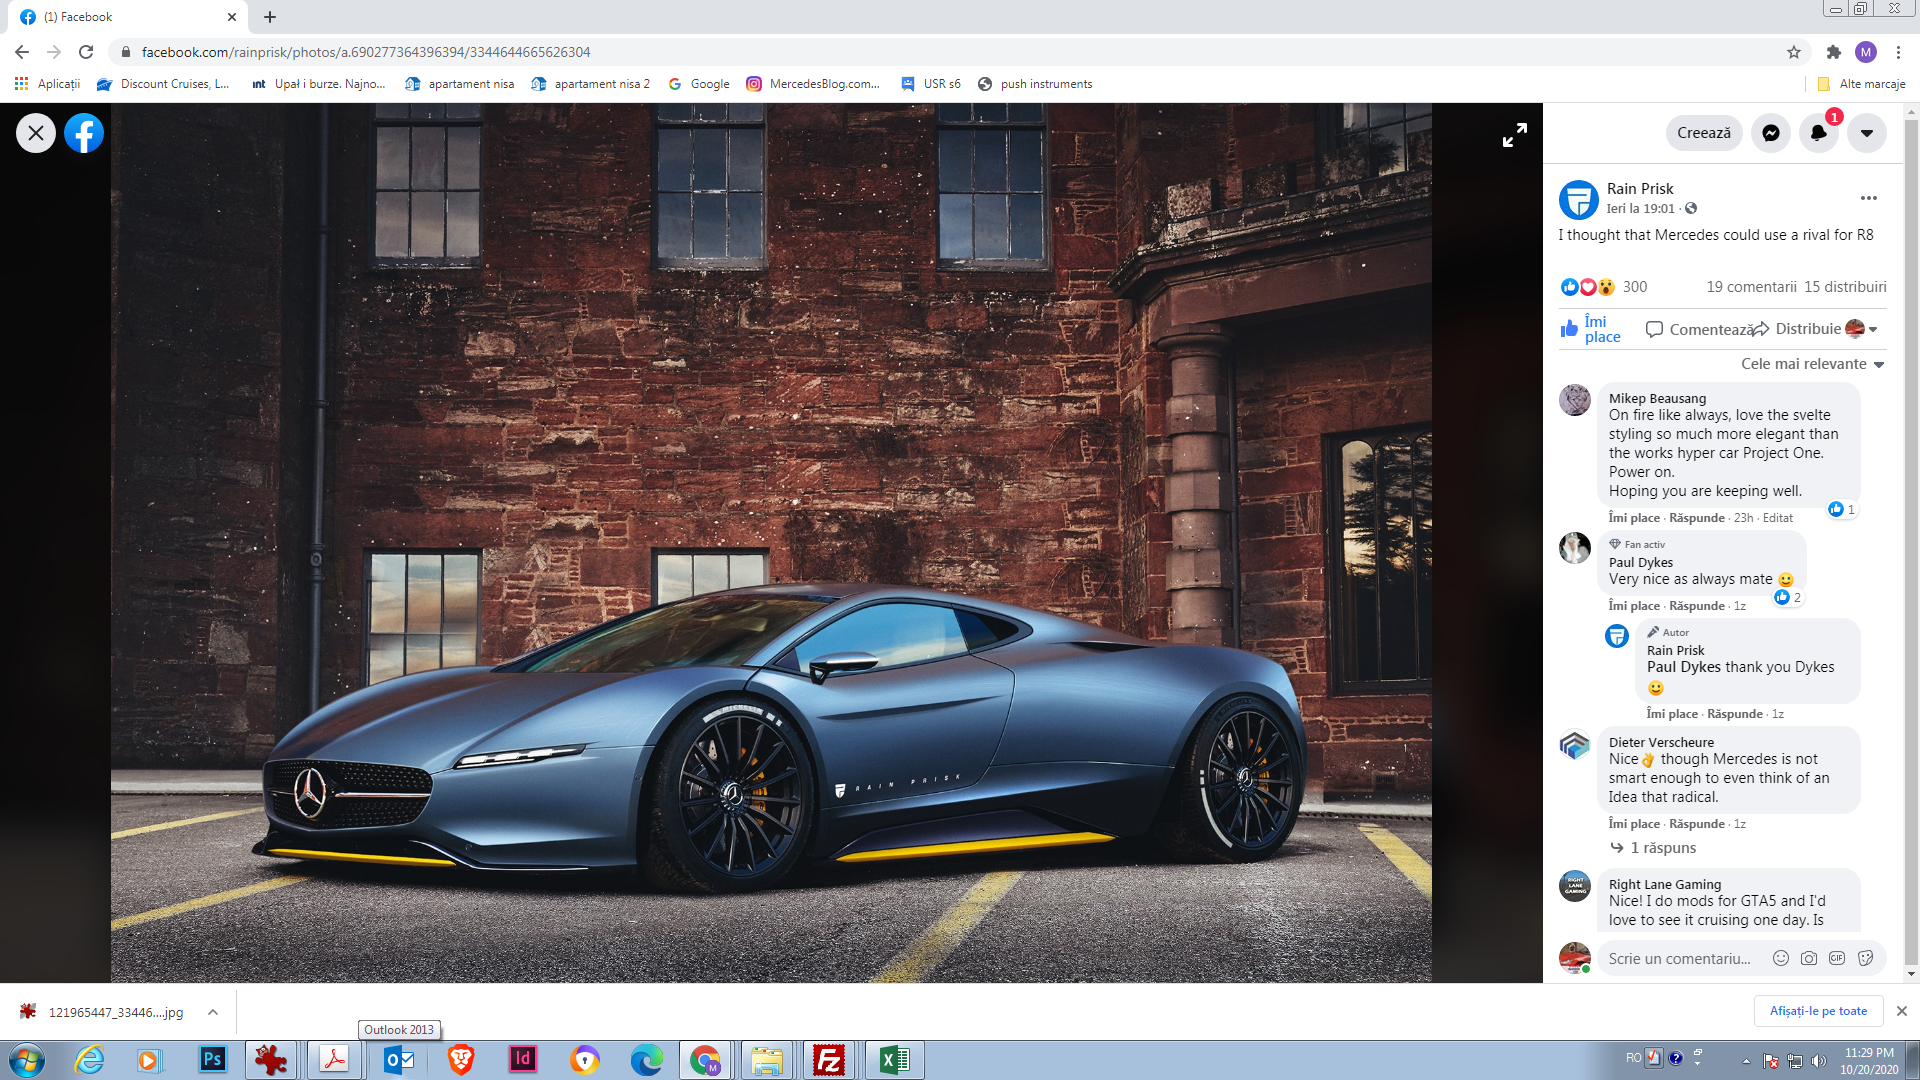1920x1080 pixels.
Task: Click Afișați-le pe toate downloads button
Action: tap(1818, 1011)
